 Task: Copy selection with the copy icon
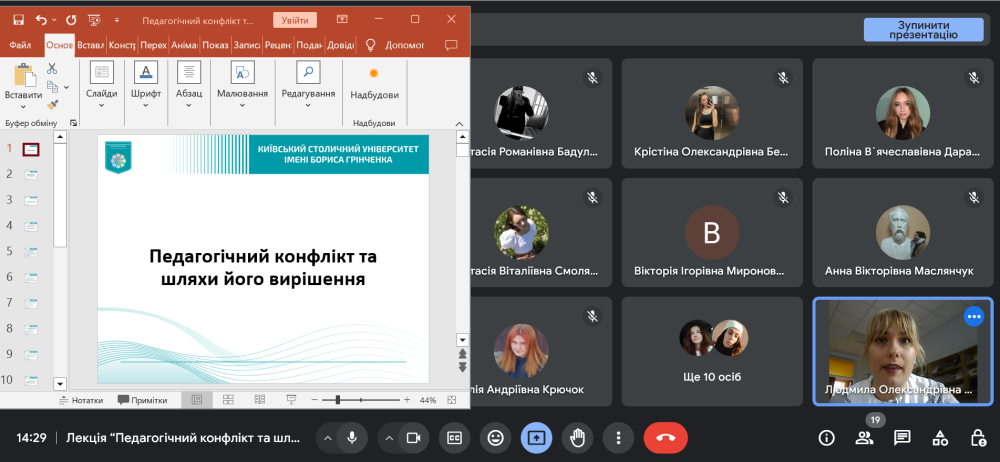(52, 86)
